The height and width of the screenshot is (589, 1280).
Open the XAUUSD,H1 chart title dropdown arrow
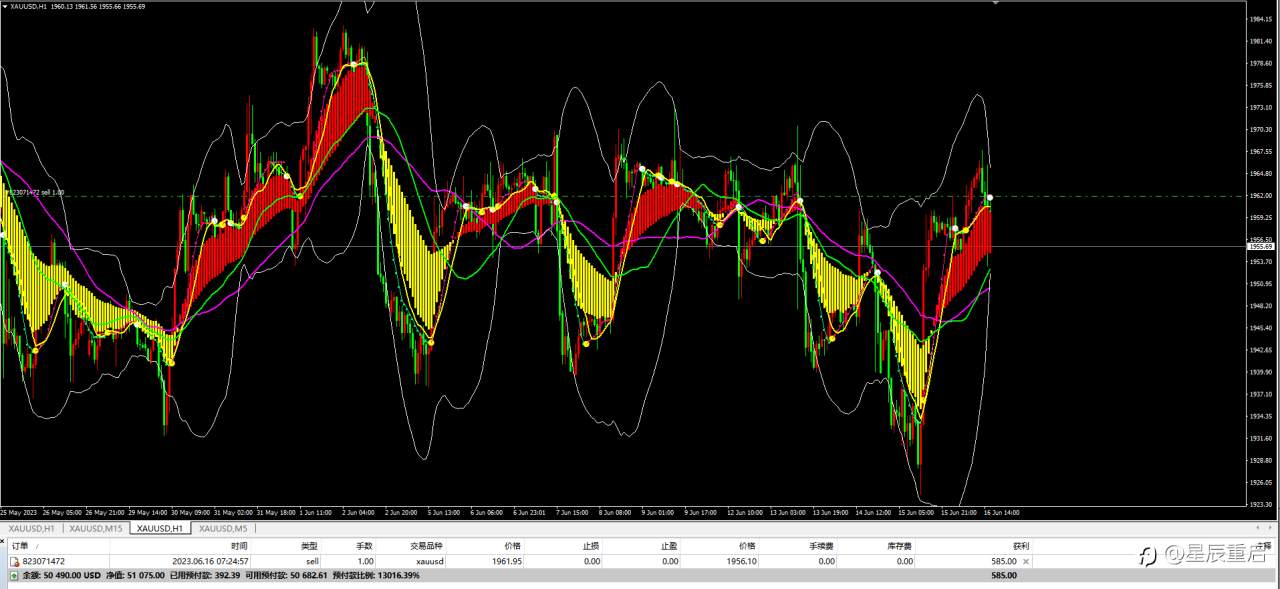click(x=5, y=6)
